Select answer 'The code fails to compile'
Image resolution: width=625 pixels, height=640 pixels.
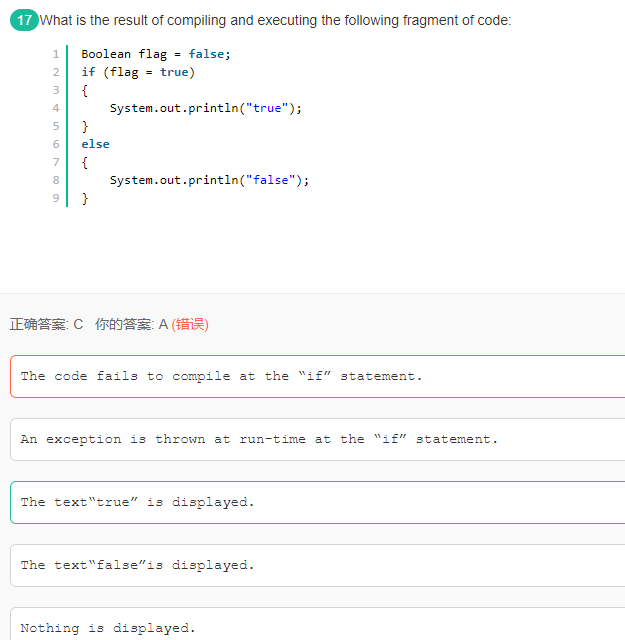(221, 376)
